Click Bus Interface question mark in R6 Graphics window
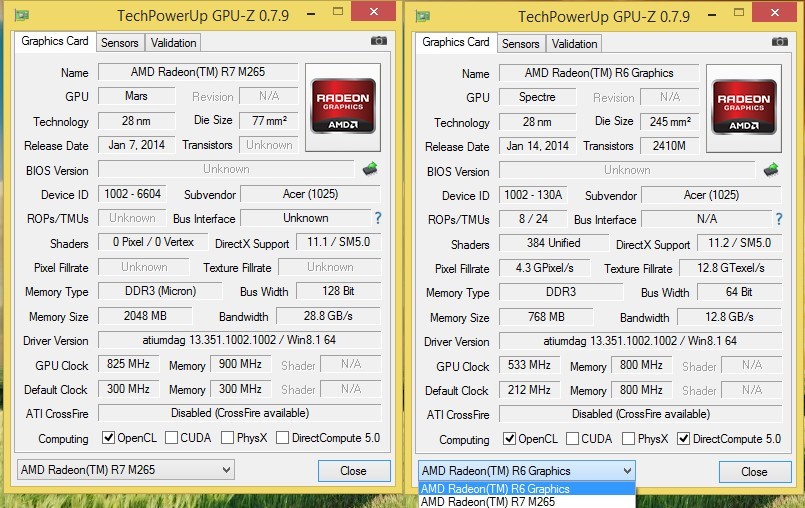The width and height of the screenshot is (805, 508). click(779, 219)
